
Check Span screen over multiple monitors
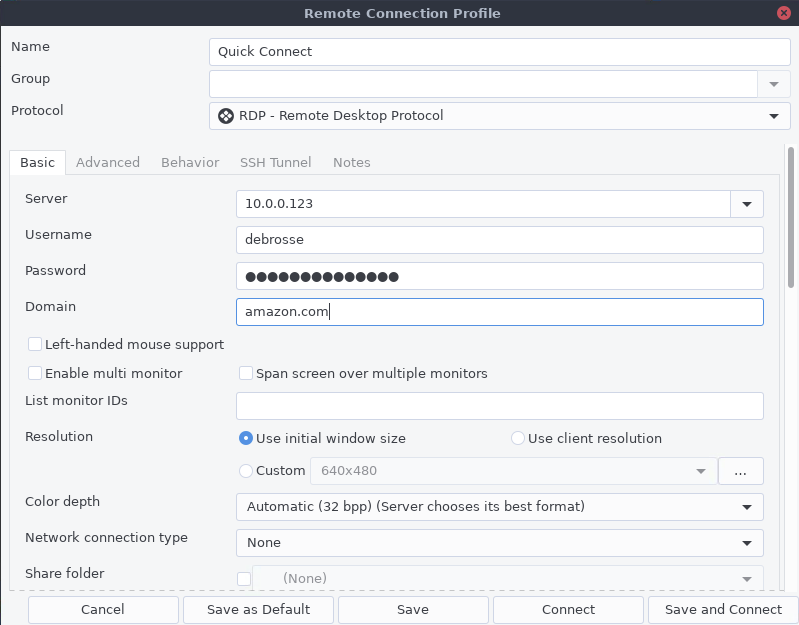pyautogui.click(x=246, y=373)
